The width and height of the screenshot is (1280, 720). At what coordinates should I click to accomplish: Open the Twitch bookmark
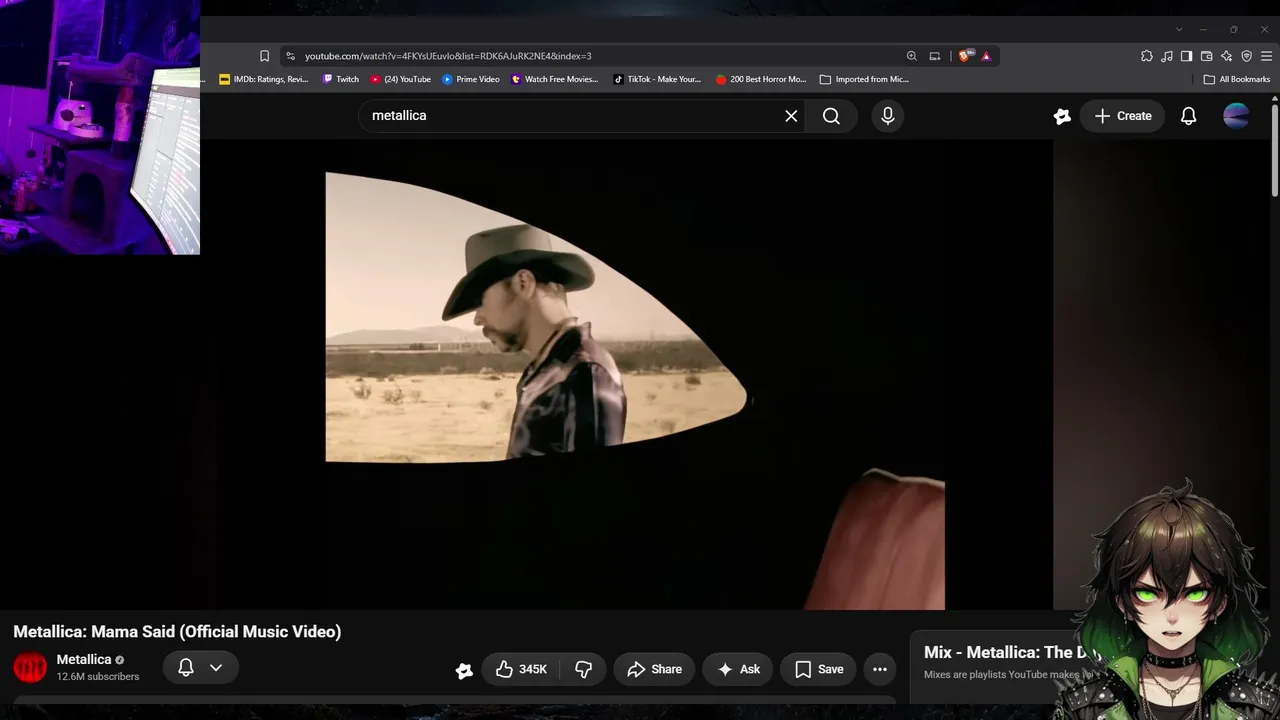pos(341,79)
